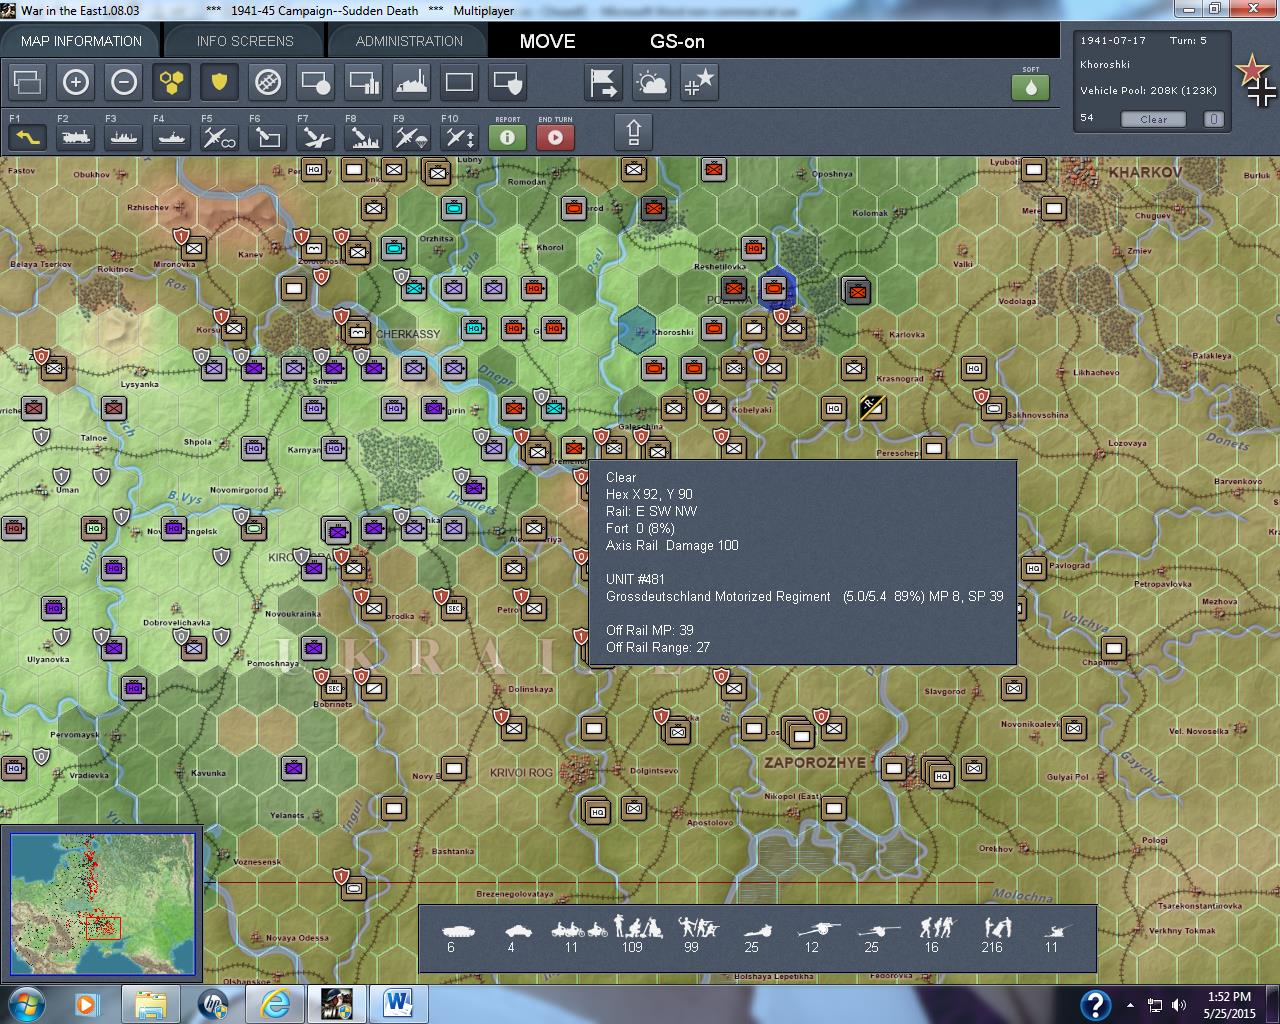Click the highlighted Khoroshki hex

pyautogui.click(x=636, y=330)
